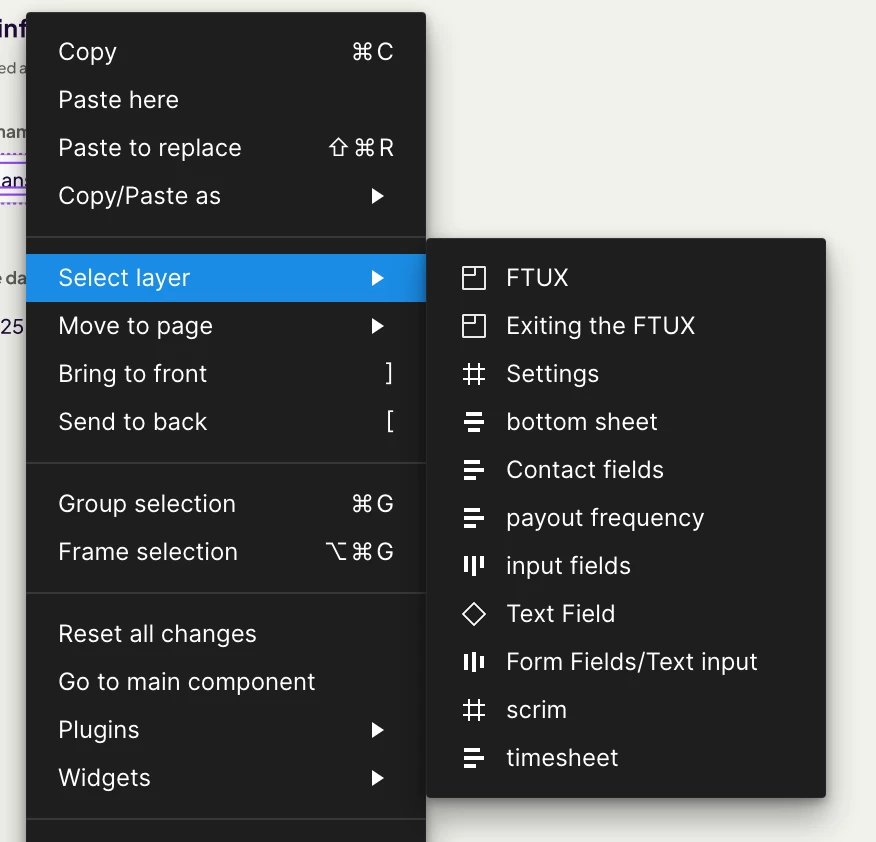Choose Copy from the context menu

[88, 52]
